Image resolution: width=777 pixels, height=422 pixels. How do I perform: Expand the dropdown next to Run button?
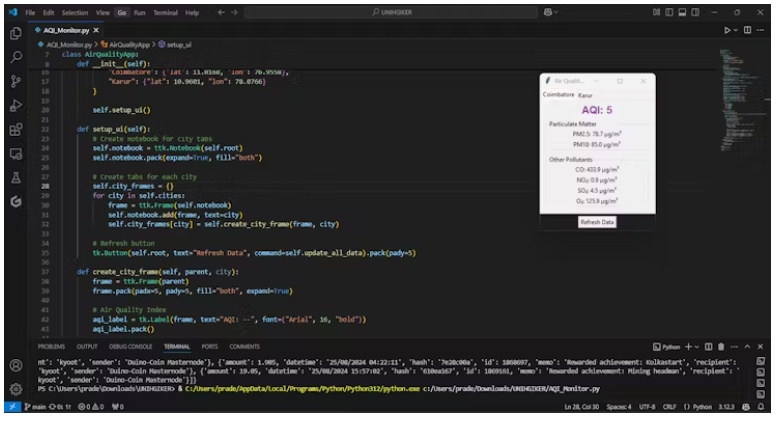(736, 31)
